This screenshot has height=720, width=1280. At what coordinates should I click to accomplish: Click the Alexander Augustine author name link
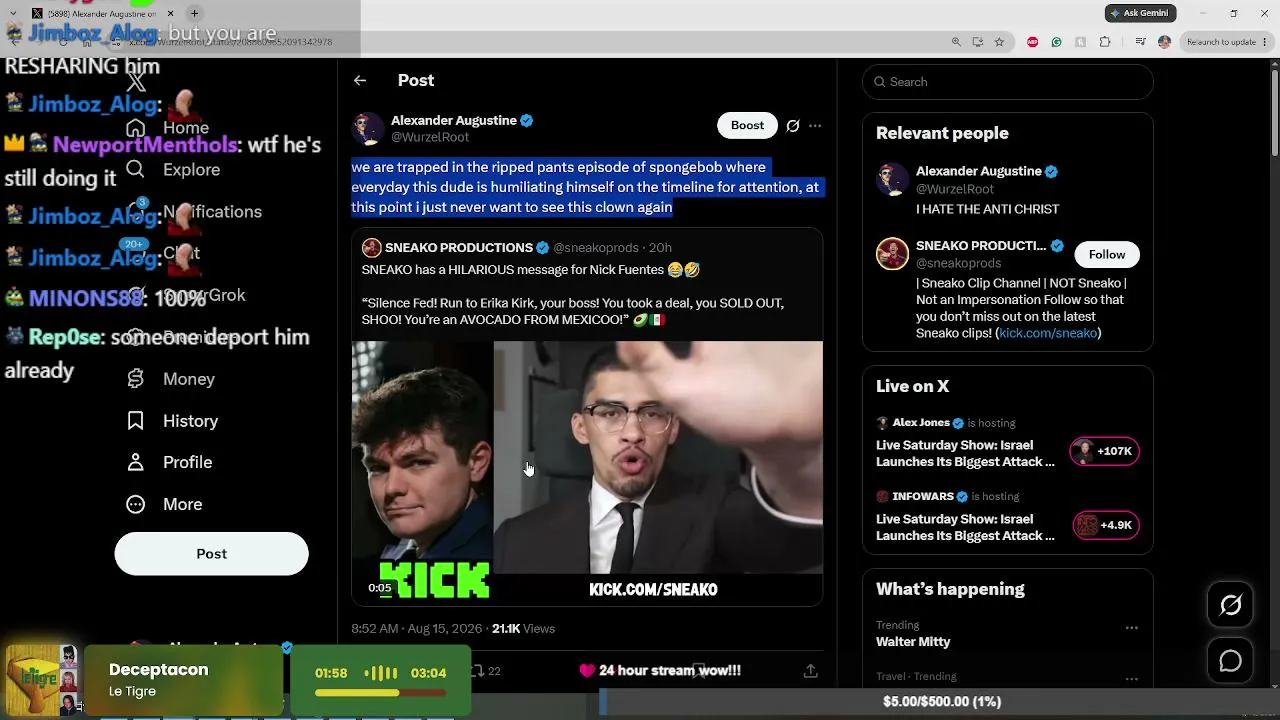(454, 120)
